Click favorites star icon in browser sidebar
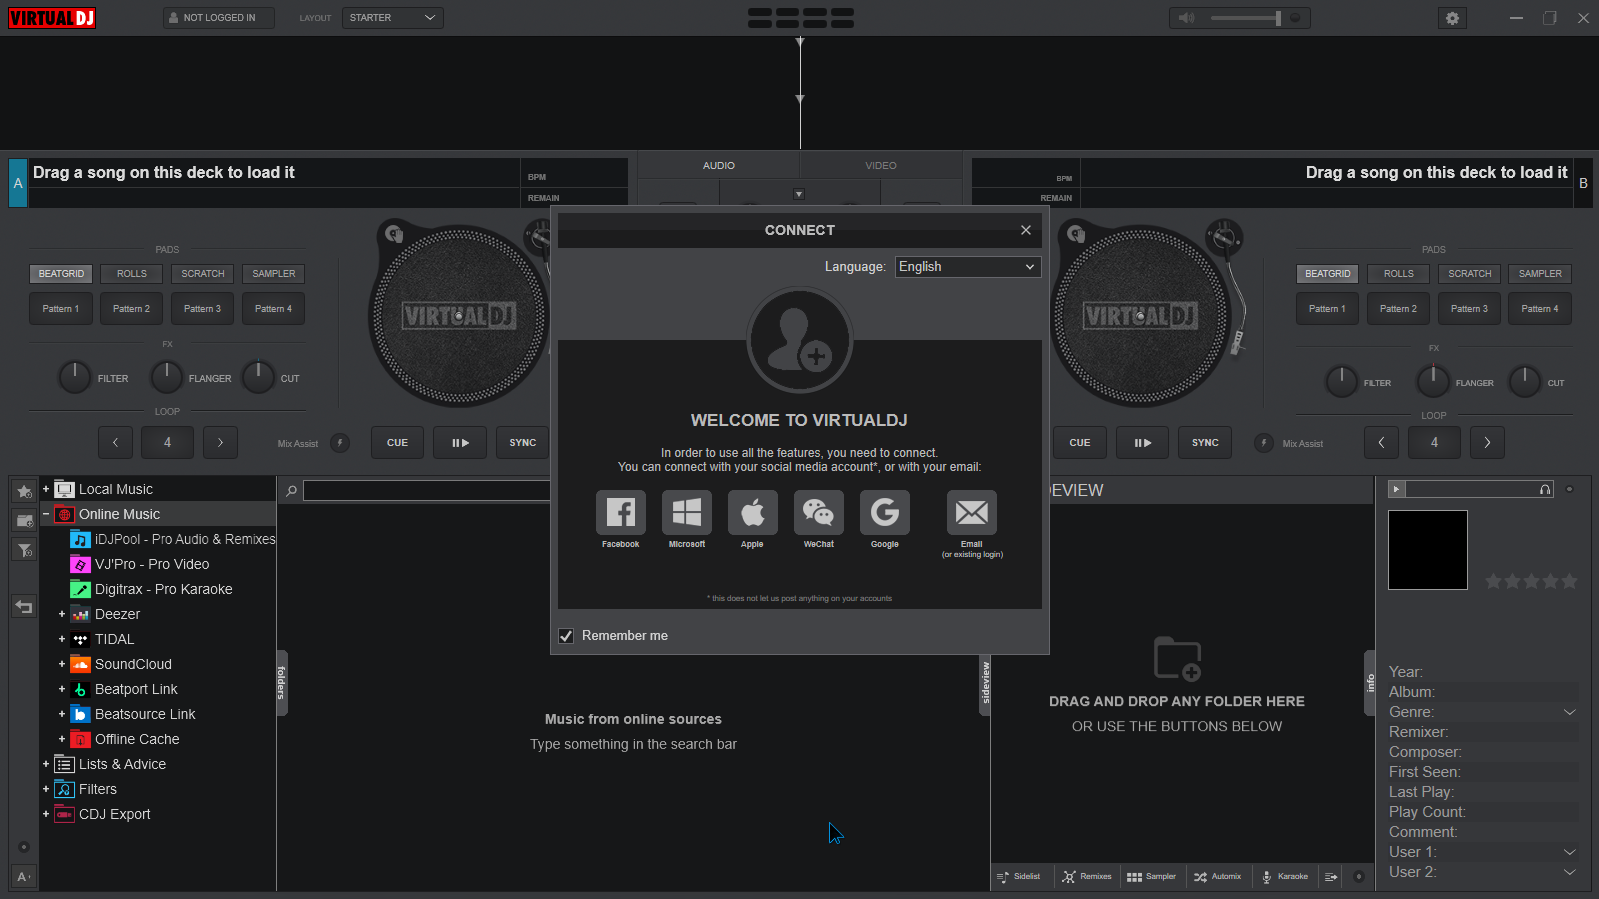The image size is (1599, 899). [25, 491]
